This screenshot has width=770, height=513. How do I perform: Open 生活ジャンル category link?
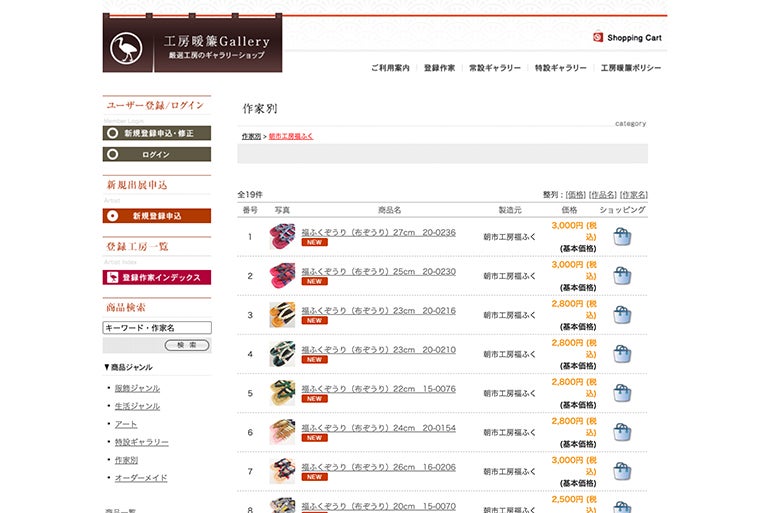pos(137,406)
